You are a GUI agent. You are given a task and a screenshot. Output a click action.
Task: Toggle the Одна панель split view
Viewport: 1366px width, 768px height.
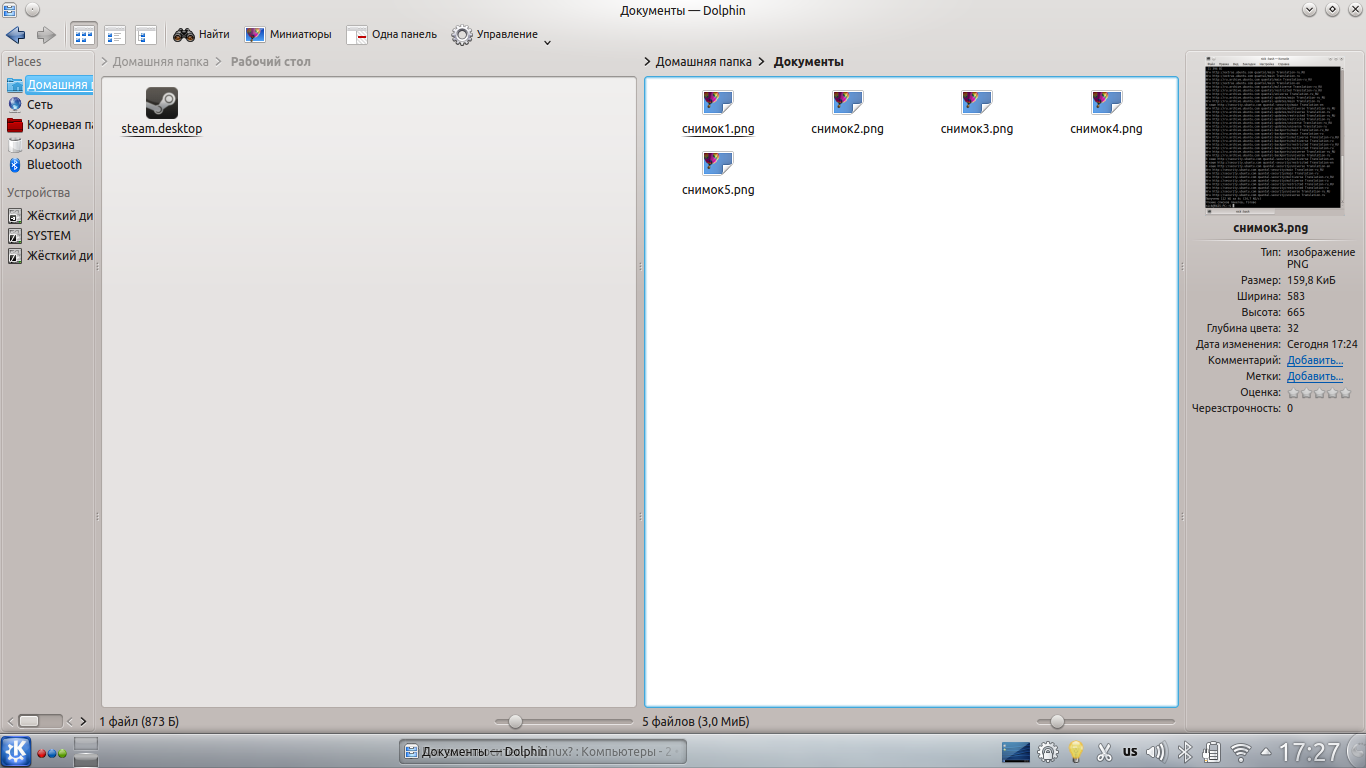[x=392, y=34]
